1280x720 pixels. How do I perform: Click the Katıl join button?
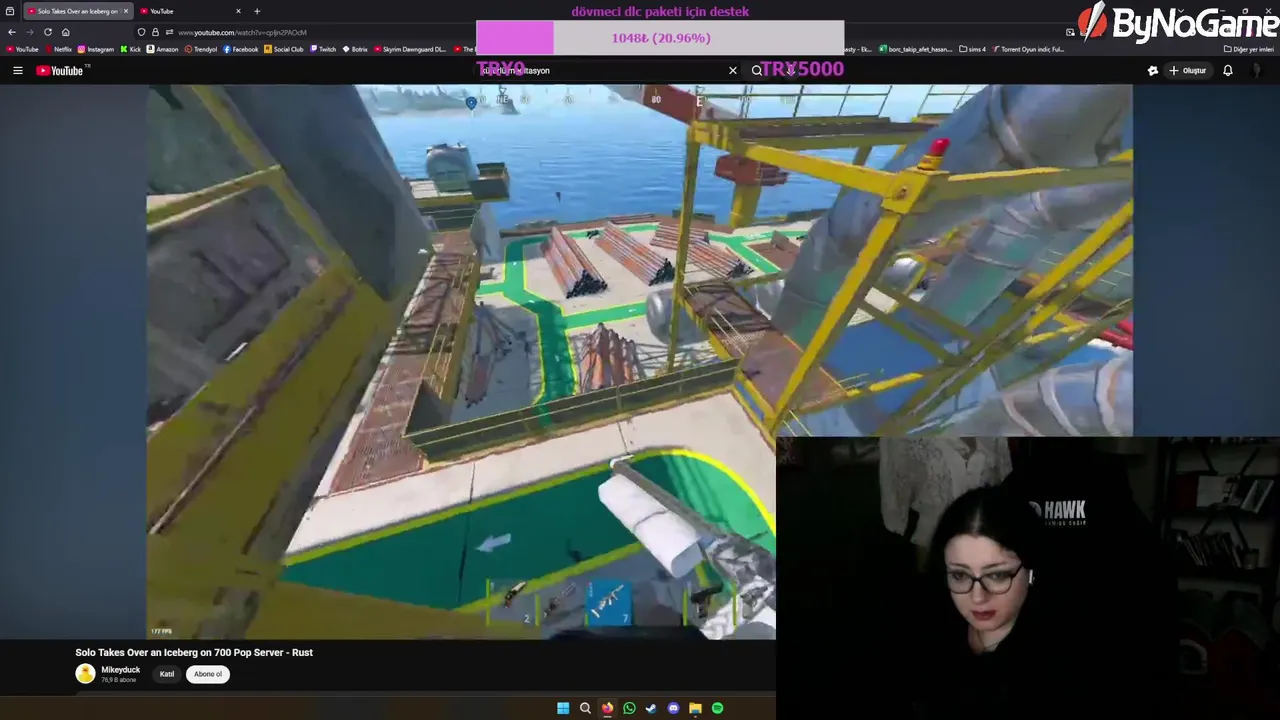167,674
